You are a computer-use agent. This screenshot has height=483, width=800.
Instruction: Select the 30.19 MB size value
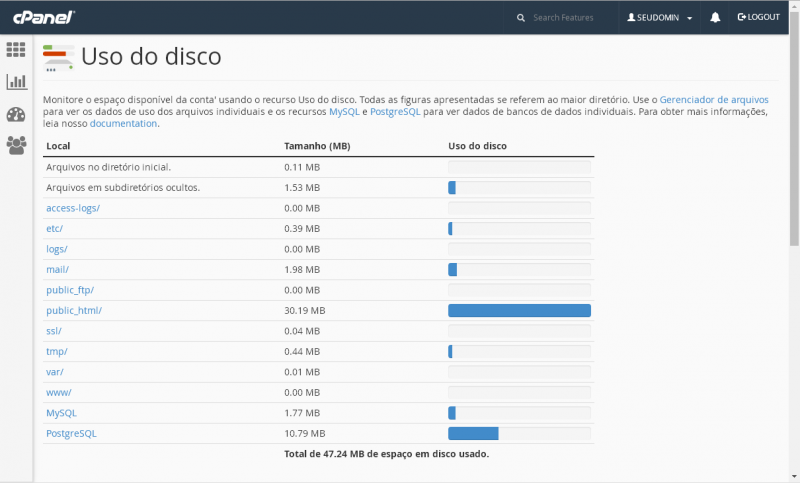coord(305,311)
